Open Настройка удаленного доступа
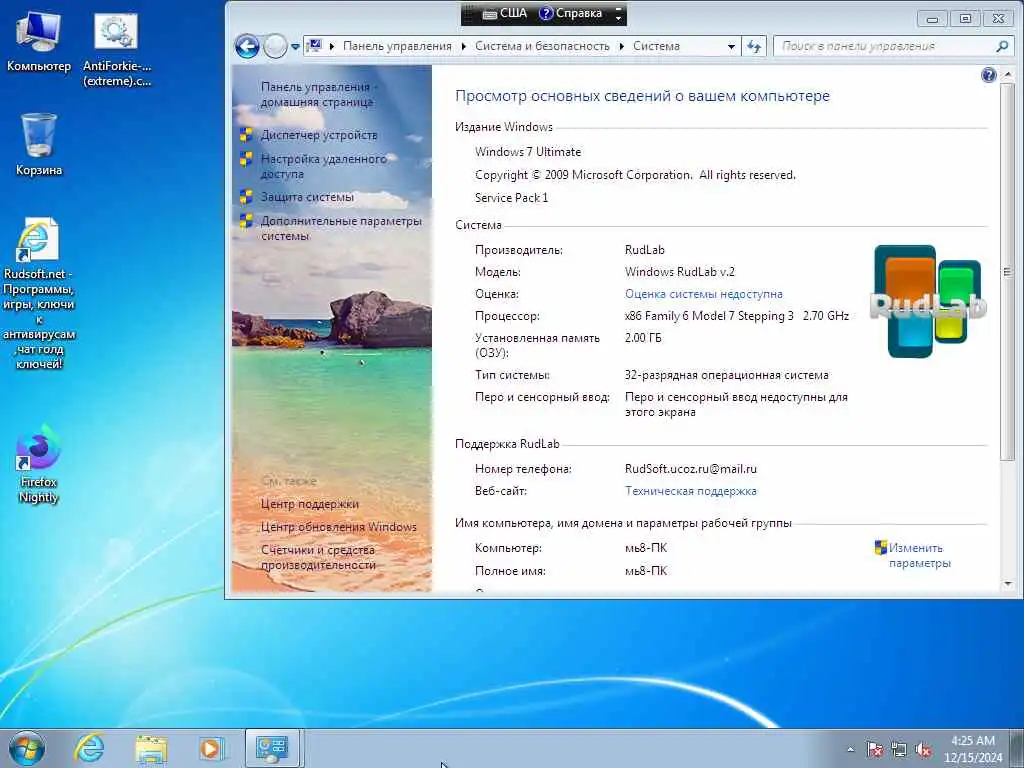 click(323, 167)
